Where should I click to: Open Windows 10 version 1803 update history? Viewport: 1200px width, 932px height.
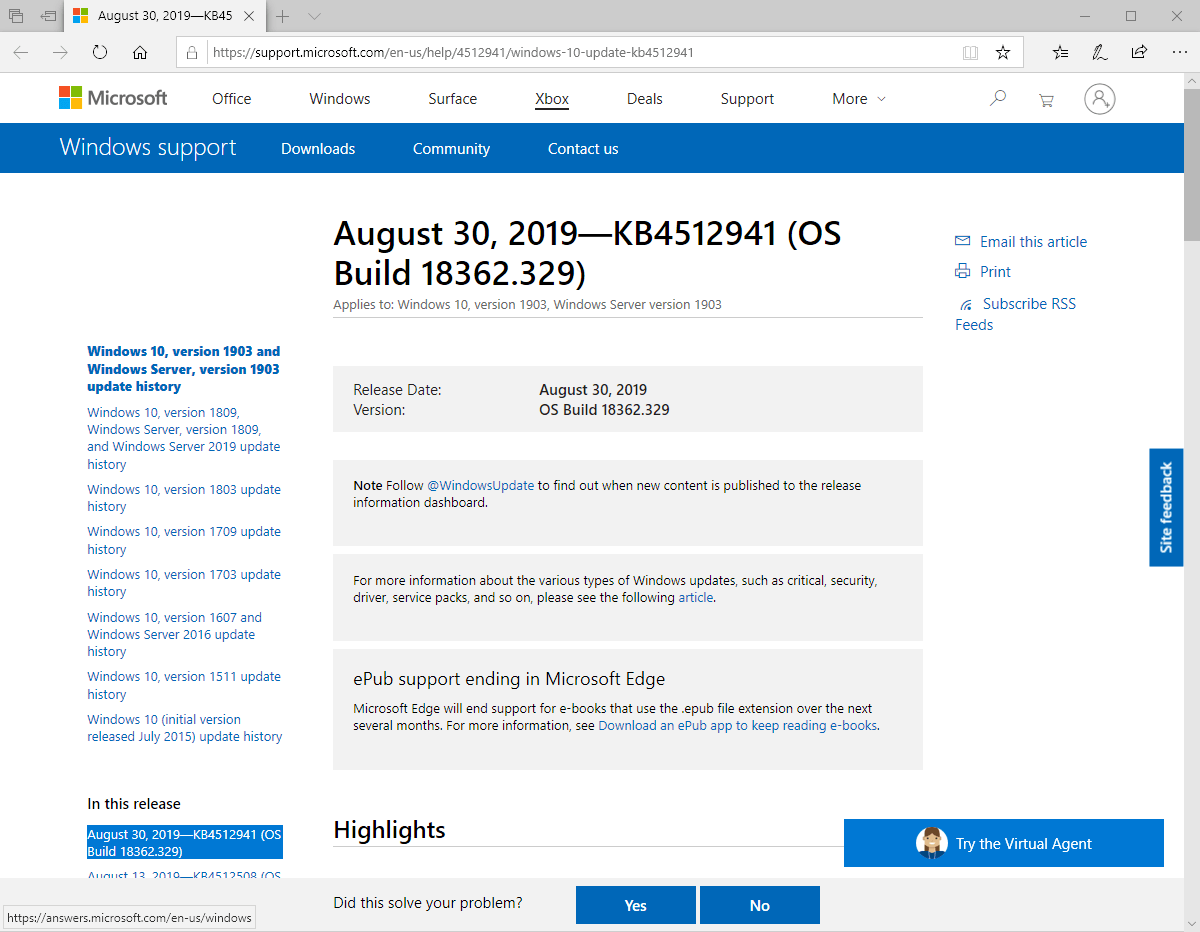[184, 498]
